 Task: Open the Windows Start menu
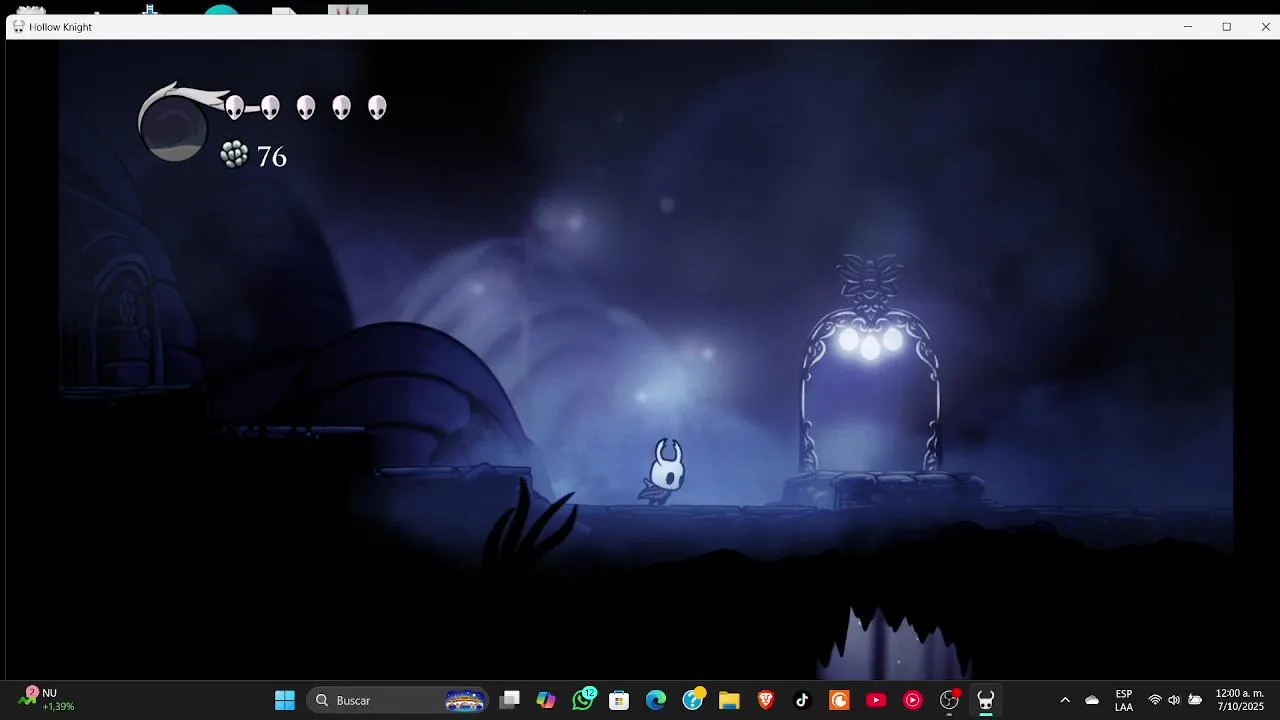coord(285,700)
